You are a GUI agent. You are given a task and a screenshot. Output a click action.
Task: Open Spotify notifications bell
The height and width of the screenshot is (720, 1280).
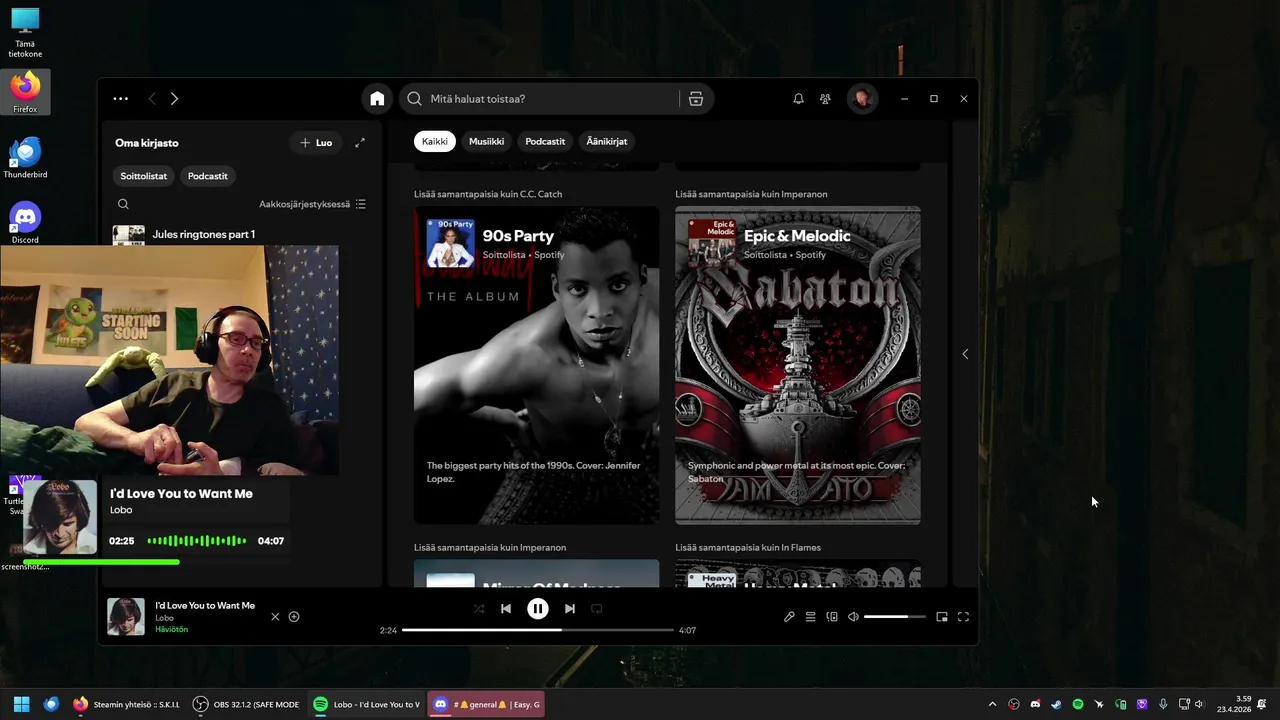[798, 99]
